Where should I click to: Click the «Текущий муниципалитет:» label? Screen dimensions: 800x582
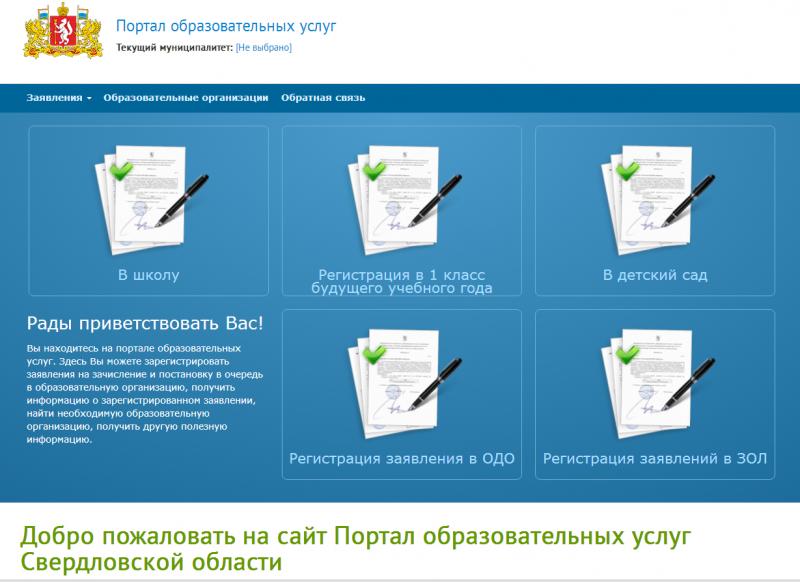pos(174,47)
